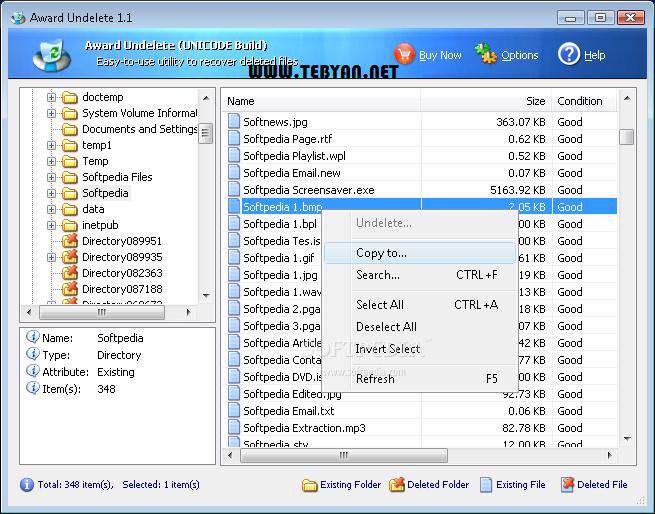Image resolution: width=655 pixels, height=514 pixels.
Task: Click the file icon of Softpedia Playlist.wpl
Action: pyautogui.click(x=234, y=155)
